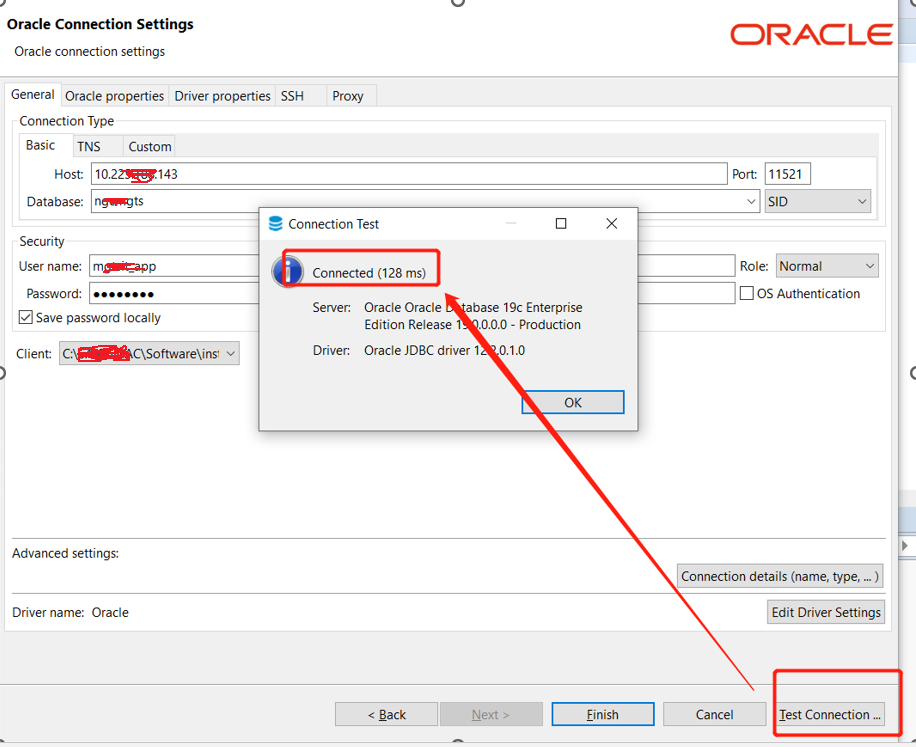The image size is (916, 747).
Task: Open the Role dropdown set to Normal
Action: pos(827,266)
